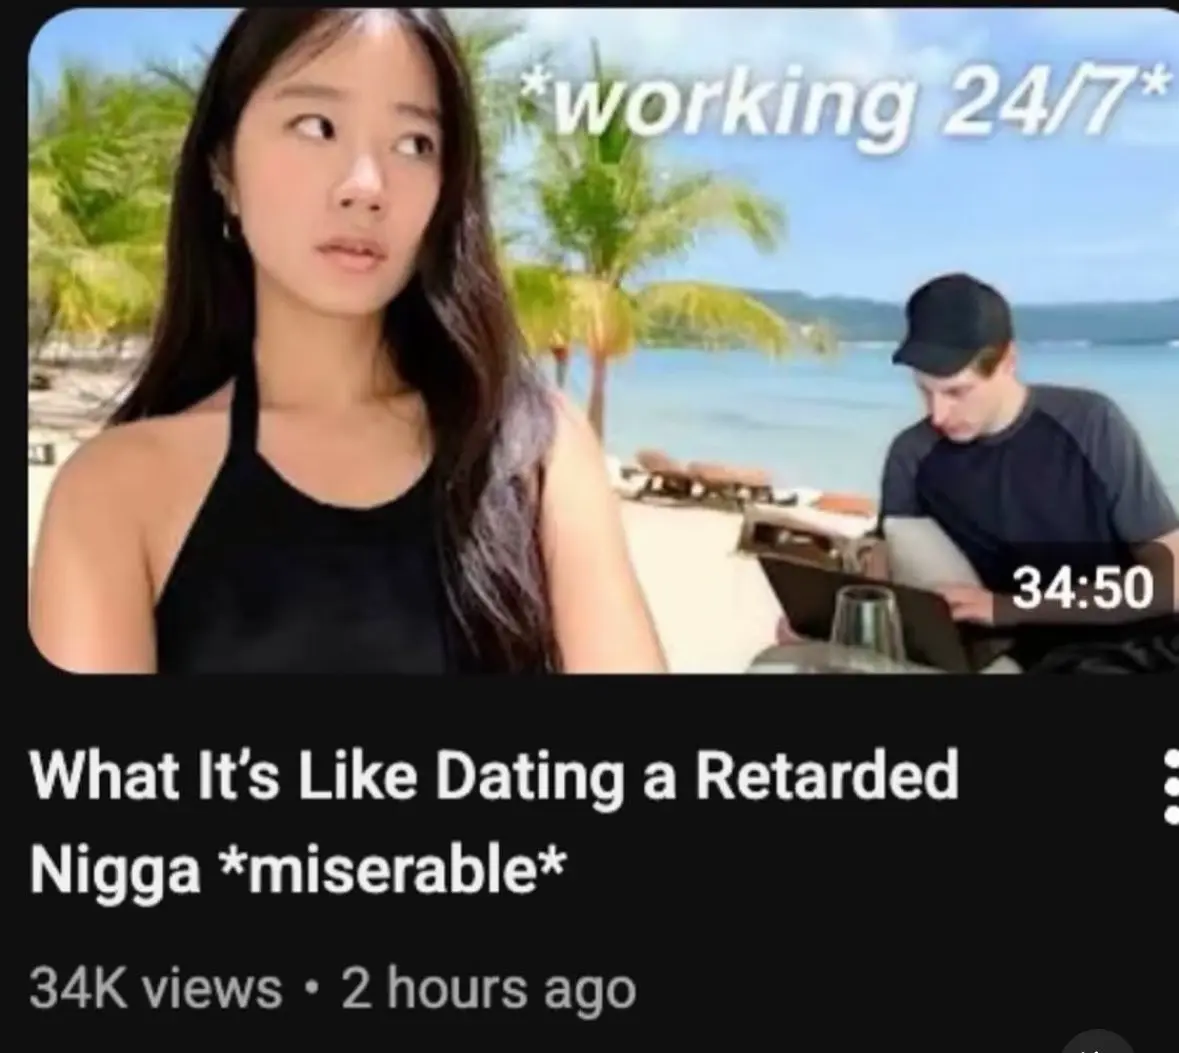This screenshot has height=1053, width=1179.
Task: Click the blue sea area in thumbnail
Action: click(752, 399)
